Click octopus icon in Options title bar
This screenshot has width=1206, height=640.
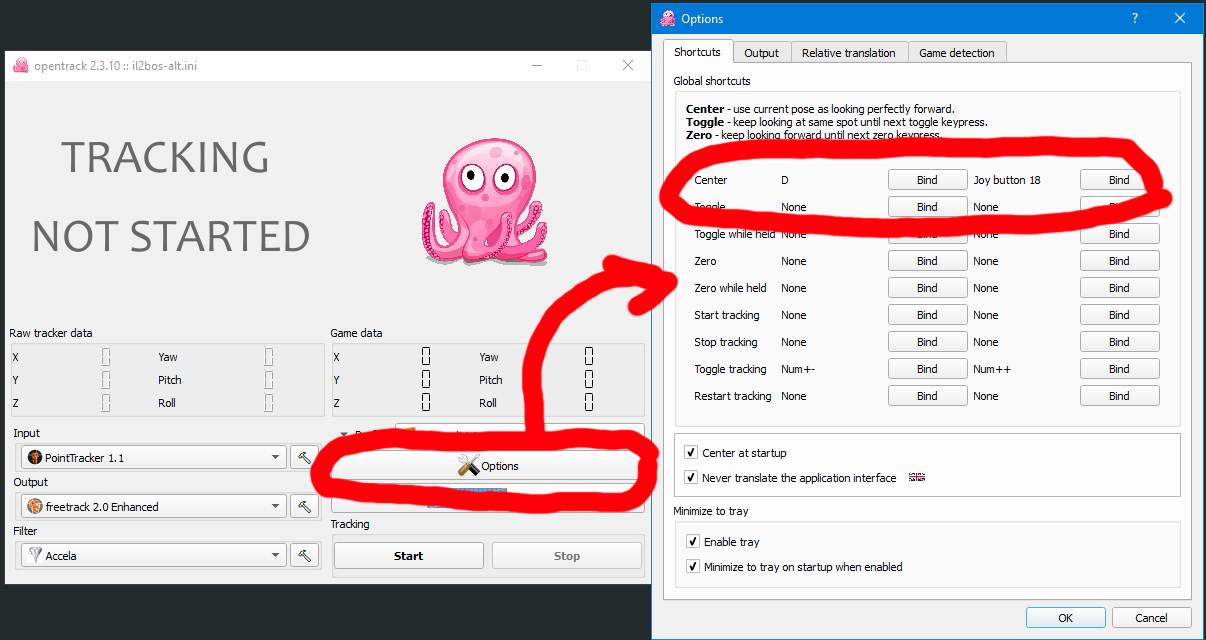tap(668, 19)
